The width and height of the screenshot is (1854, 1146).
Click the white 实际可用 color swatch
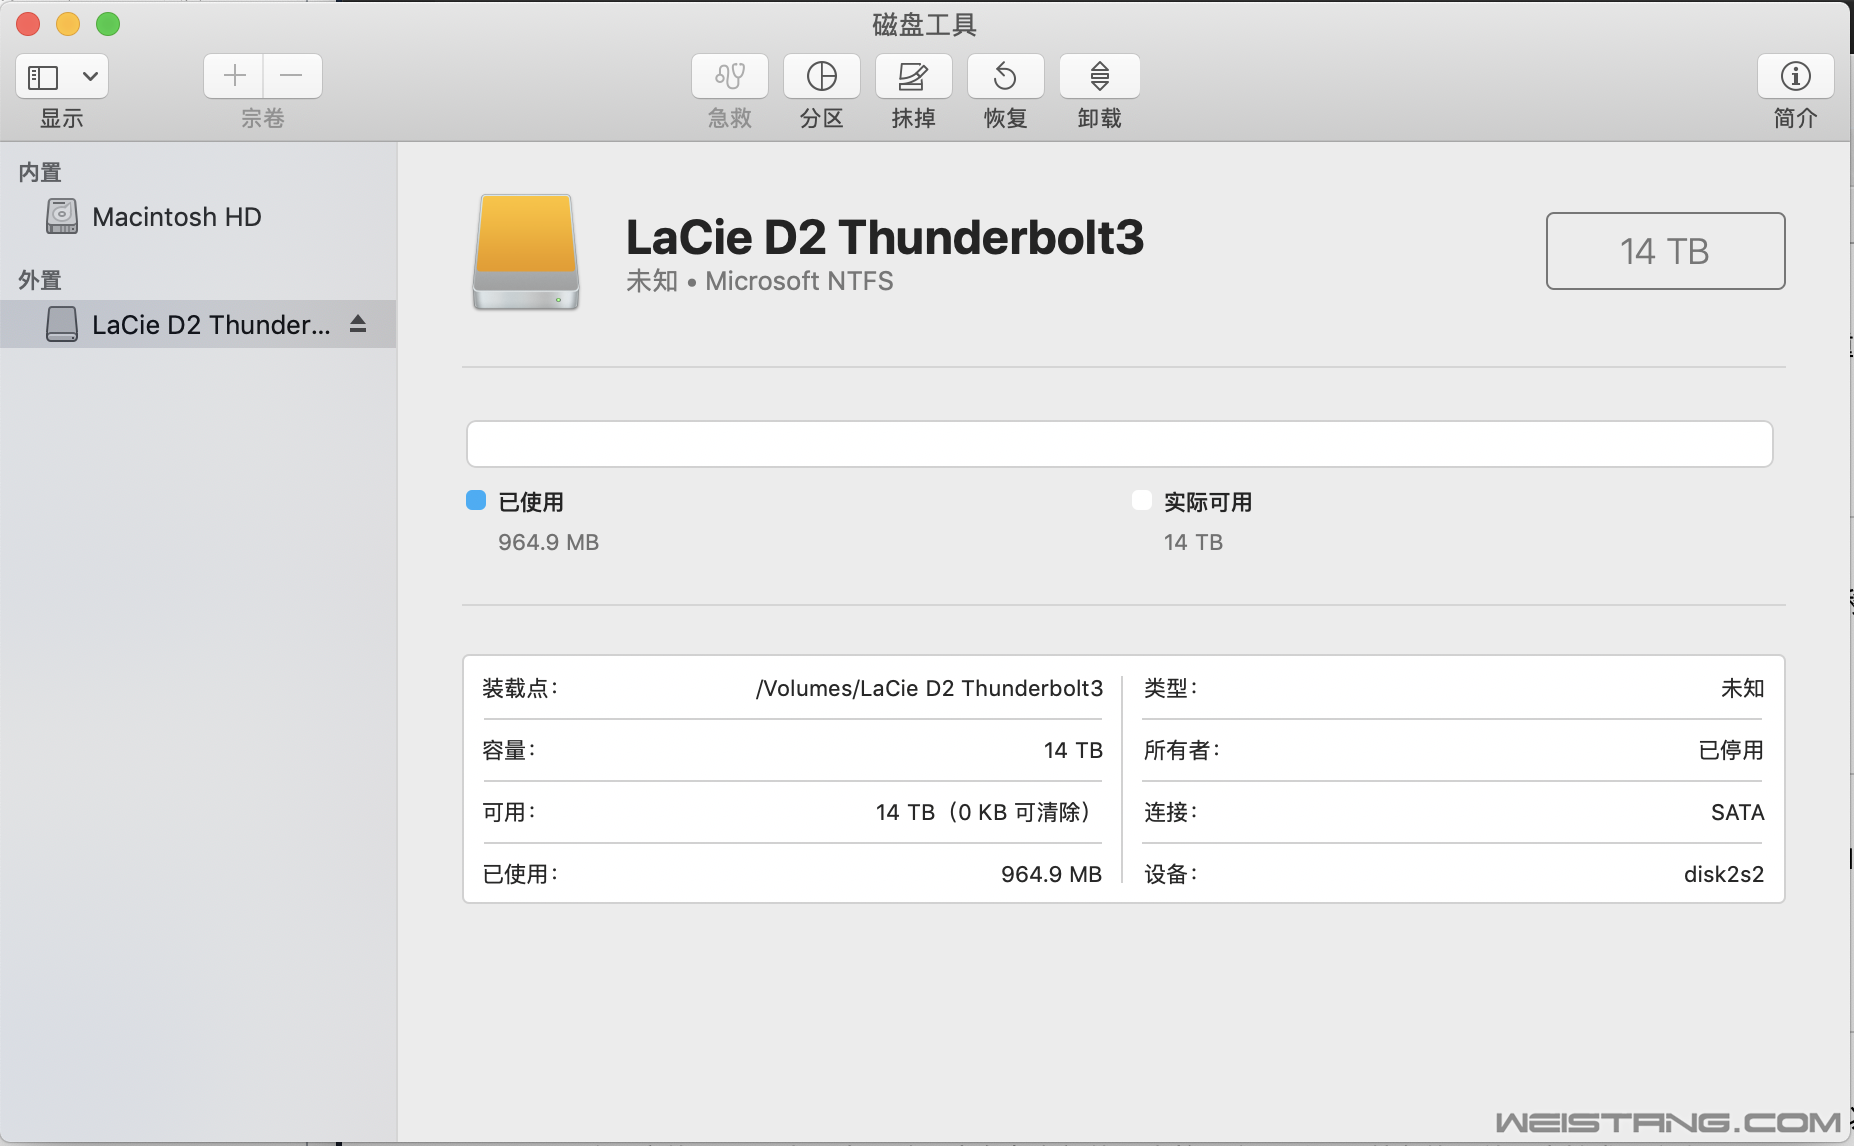1142,500
